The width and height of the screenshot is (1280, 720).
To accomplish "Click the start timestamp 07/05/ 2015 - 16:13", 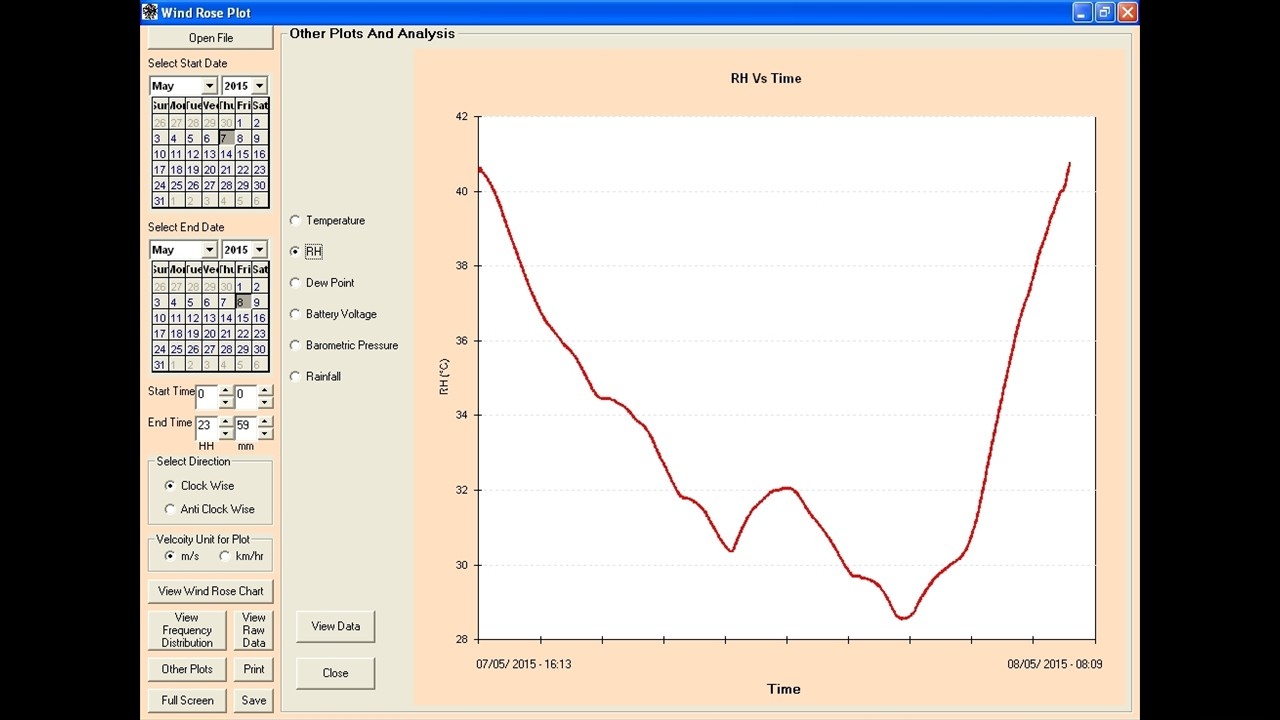I will [524, 664].
